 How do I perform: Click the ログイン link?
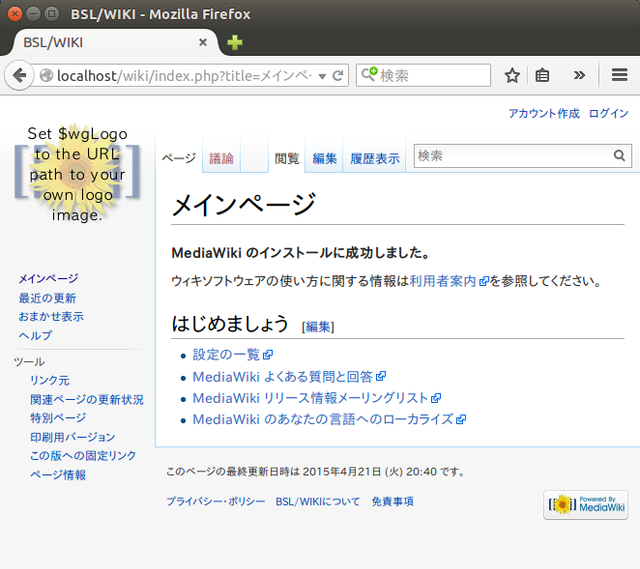(608, 113)
